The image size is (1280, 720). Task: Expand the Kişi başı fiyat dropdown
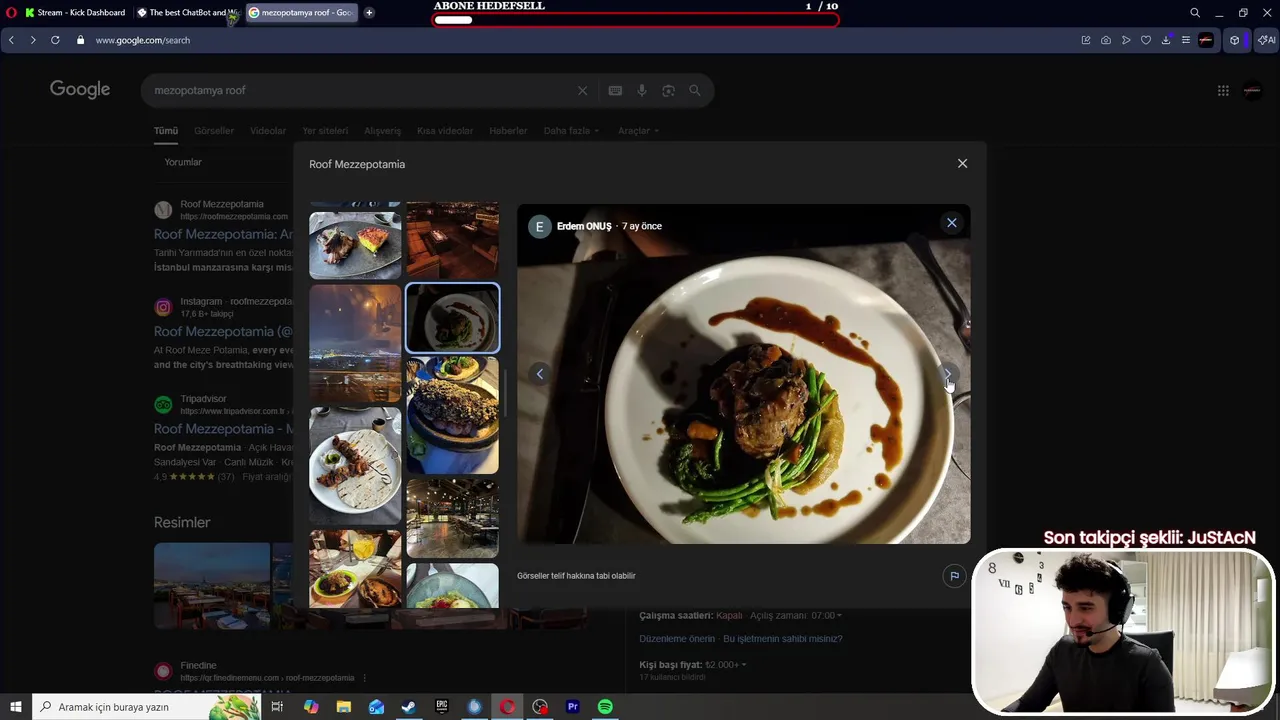point(693,665)
